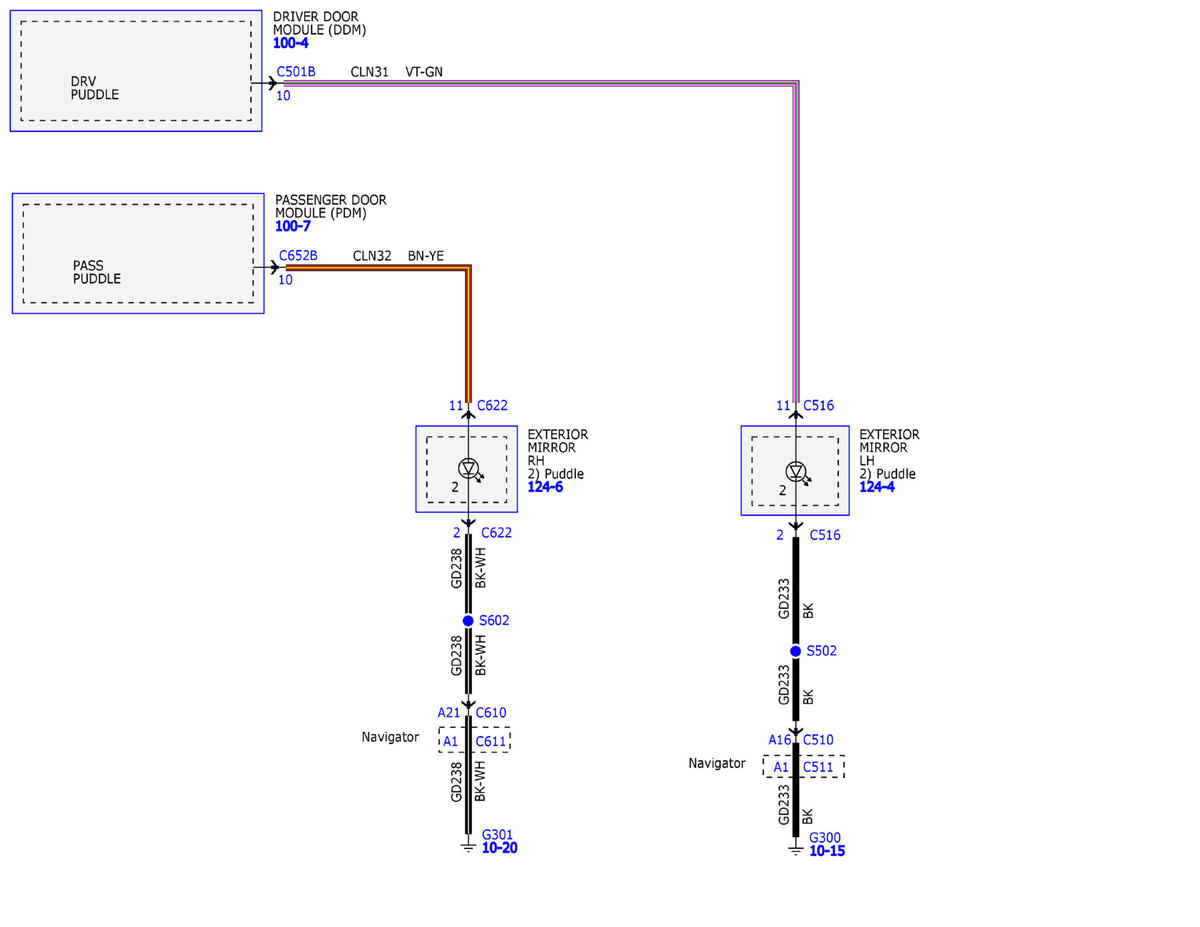The width and height of the screenshot is (1200, 927).
Task: Select the G300 ground symbol
Action: [x=795, y=849]
